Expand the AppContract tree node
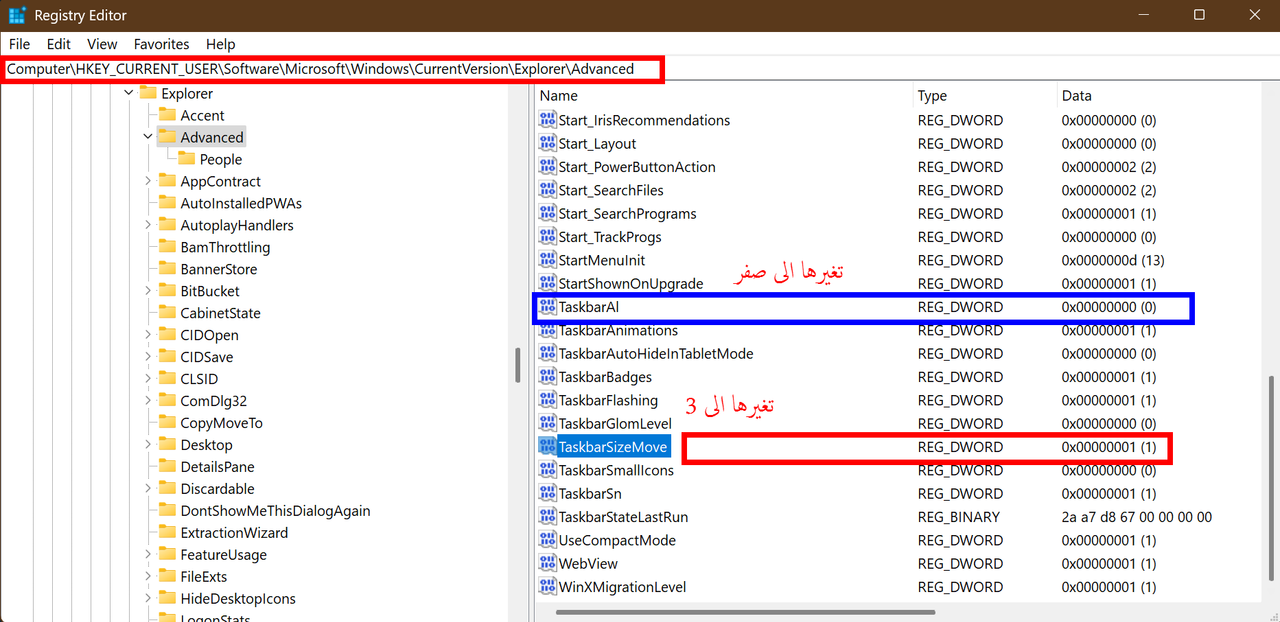The height and width of the screenshot is (622, 1280). pyautogui.click(x=148, y=181)
